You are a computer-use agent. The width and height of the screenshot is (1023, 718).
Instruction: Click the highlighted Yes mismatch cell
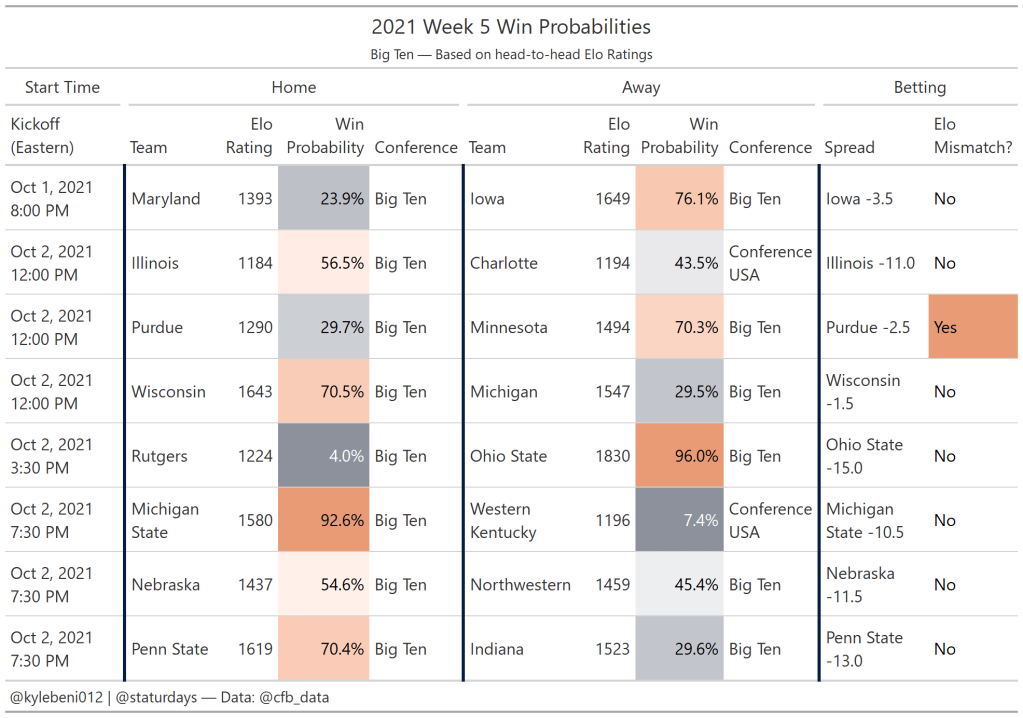(x=972, y=327)
